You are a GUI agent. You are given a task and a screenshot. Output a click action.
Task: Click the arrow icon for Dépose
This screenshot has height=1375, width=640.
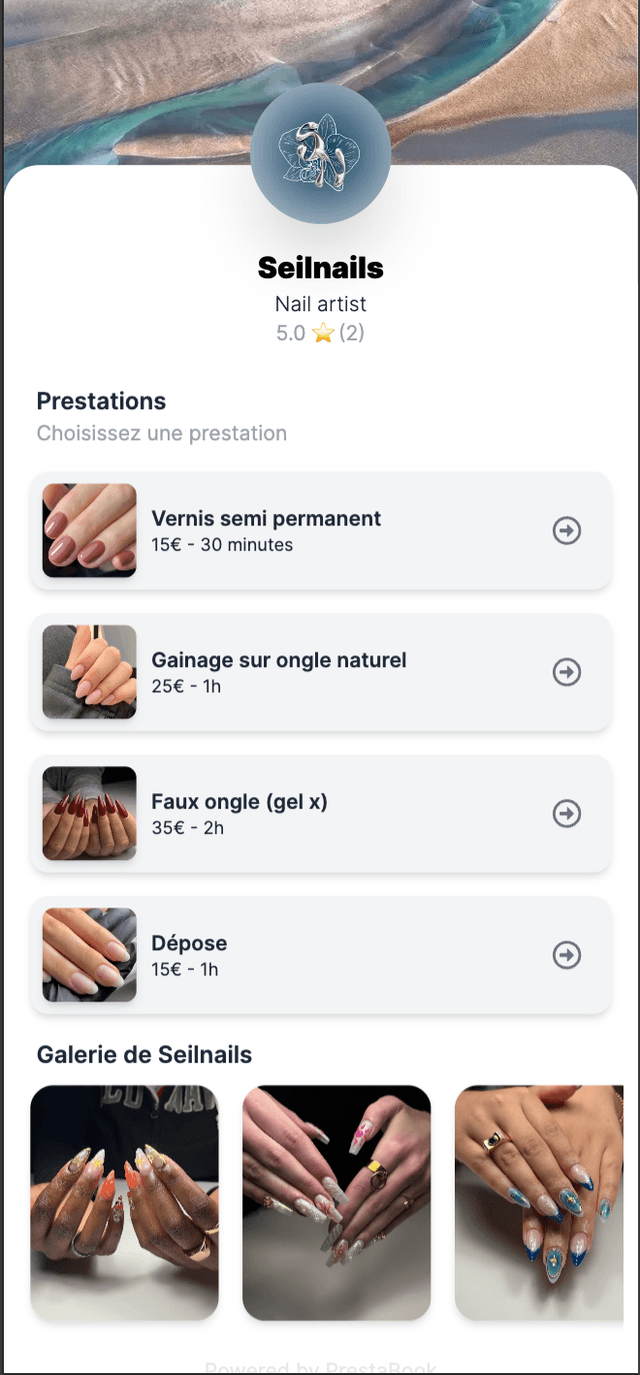pos(567,956)
